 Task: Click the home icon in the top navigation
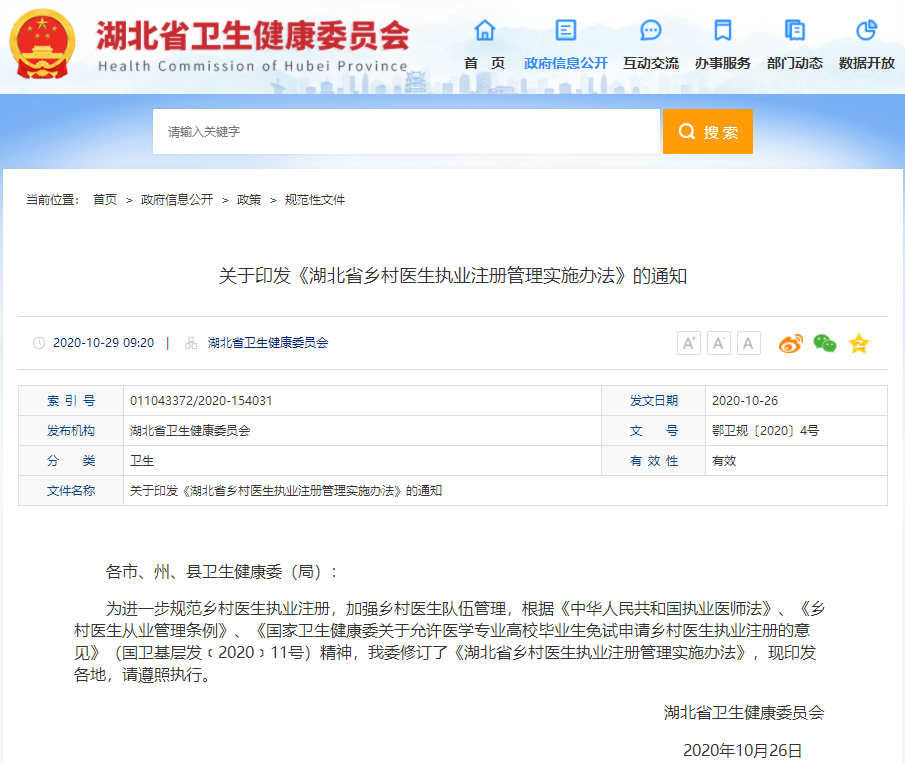click(x=484, y=30)
